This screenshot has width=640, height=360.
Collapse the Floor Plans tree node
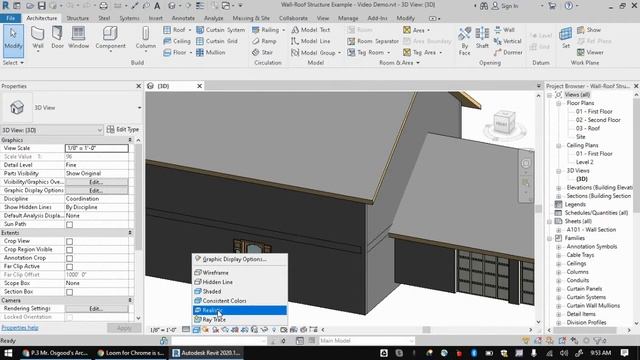click(x=559, y=103)
